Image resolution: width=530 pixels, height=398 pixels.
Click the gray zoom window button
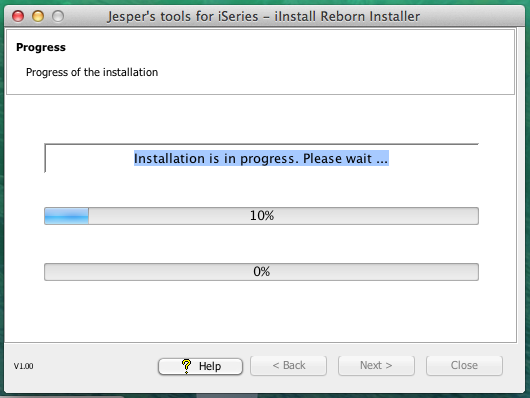(x=58, y=16)
